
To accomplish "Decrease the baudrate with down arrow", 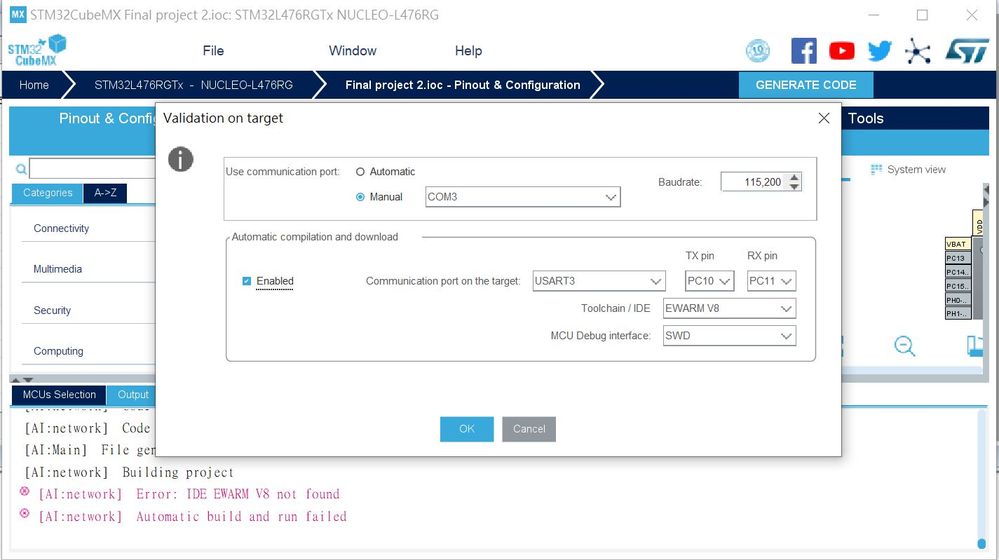I will click(x=794, y=187).
